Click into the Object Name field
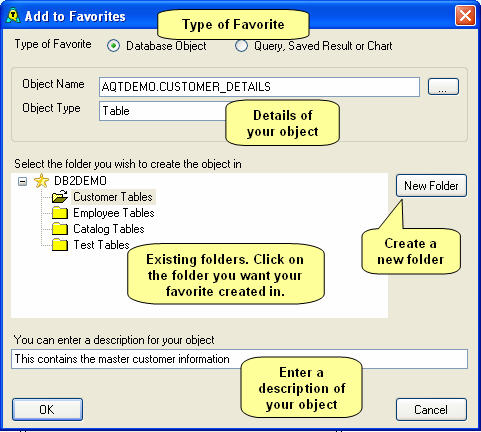The height and width of the screenshot is (432, 481). point(259,87)
